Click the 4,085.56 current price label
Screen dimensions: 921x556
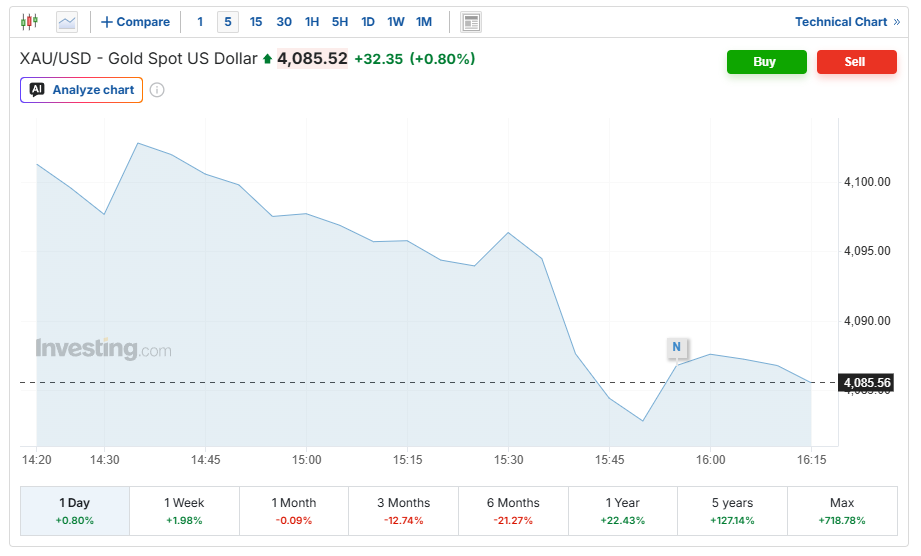[x=867, y=383]
